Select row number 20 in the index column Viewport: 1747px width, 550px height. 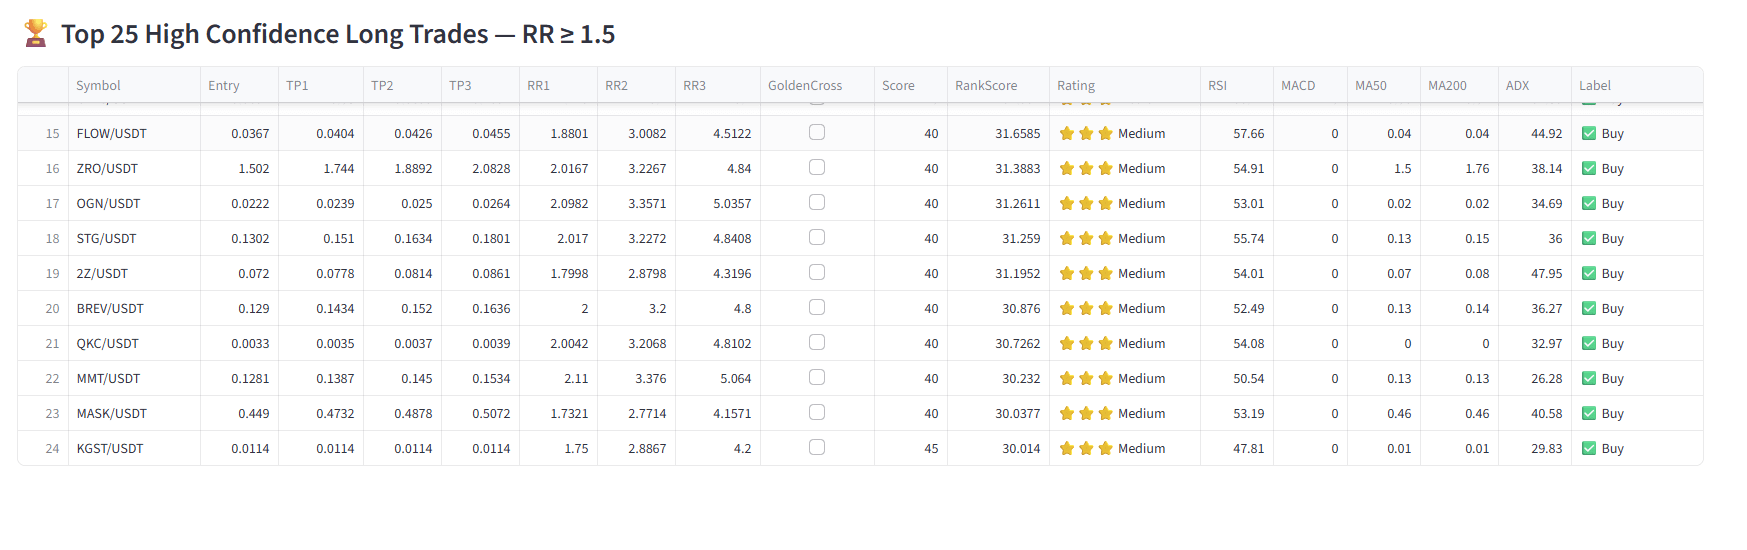52,309
